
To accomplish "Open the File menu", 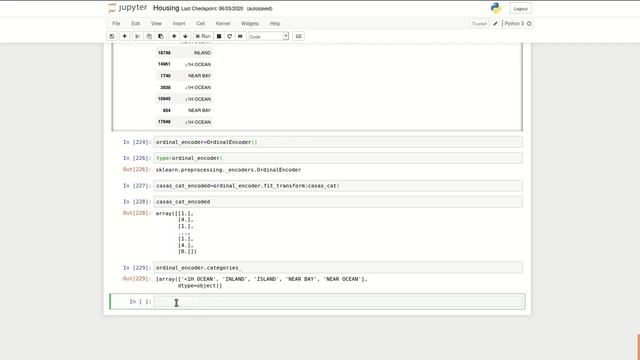I will 116,24.
